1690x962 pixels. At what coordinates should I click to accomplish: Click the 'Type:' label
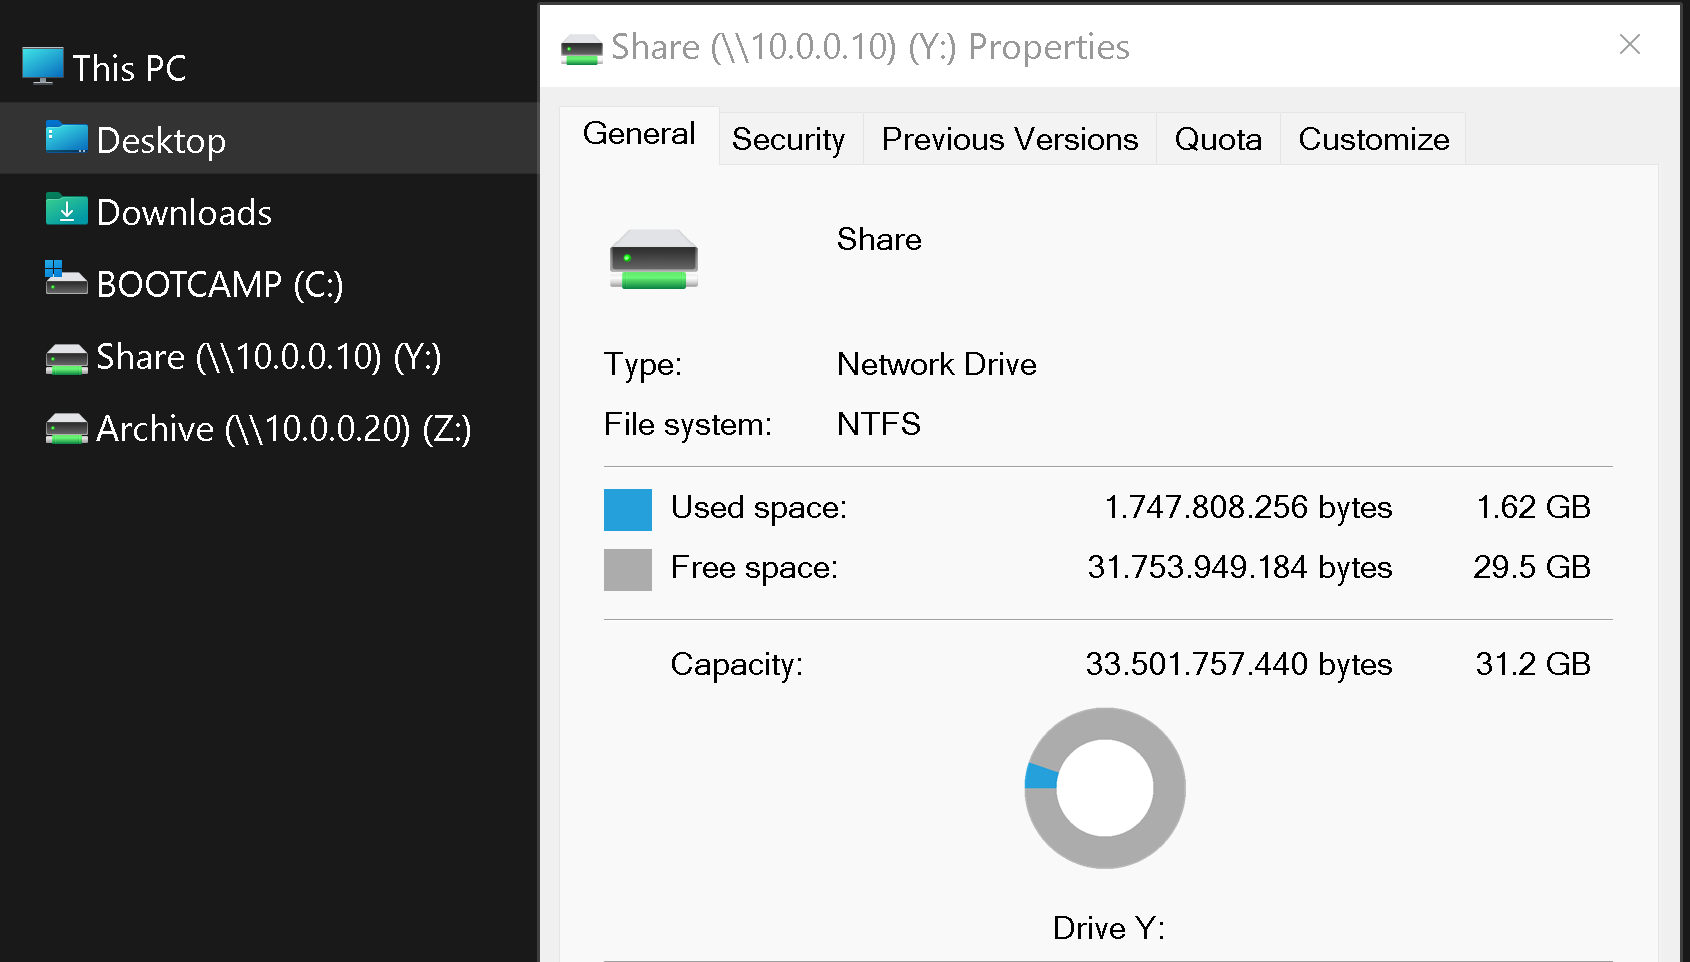643,364
